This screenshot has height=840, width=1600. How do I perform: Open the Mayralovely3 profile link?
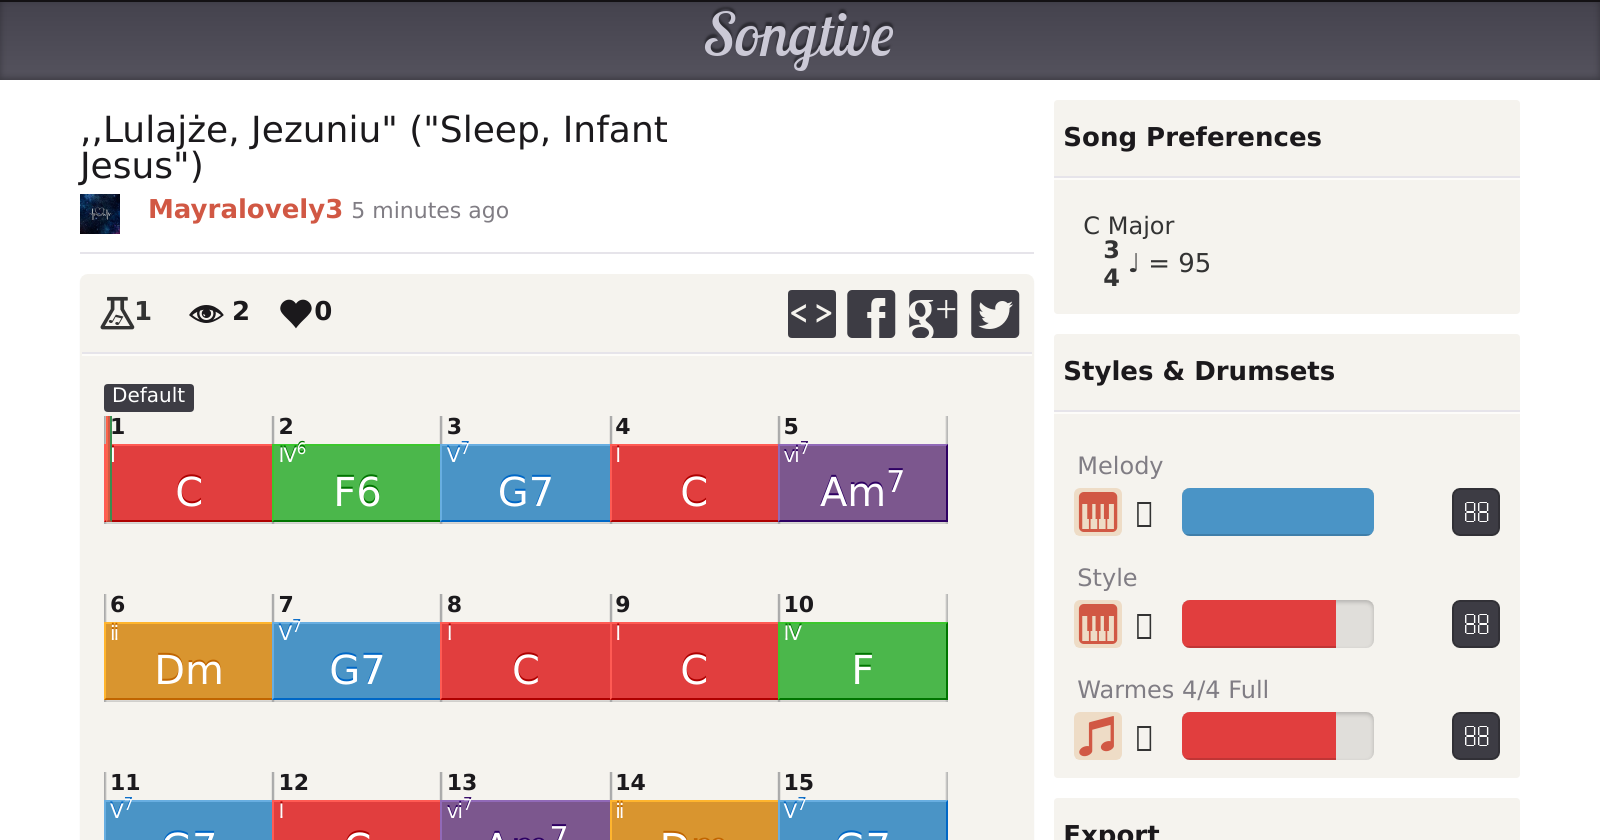click(x=245, y=209)
